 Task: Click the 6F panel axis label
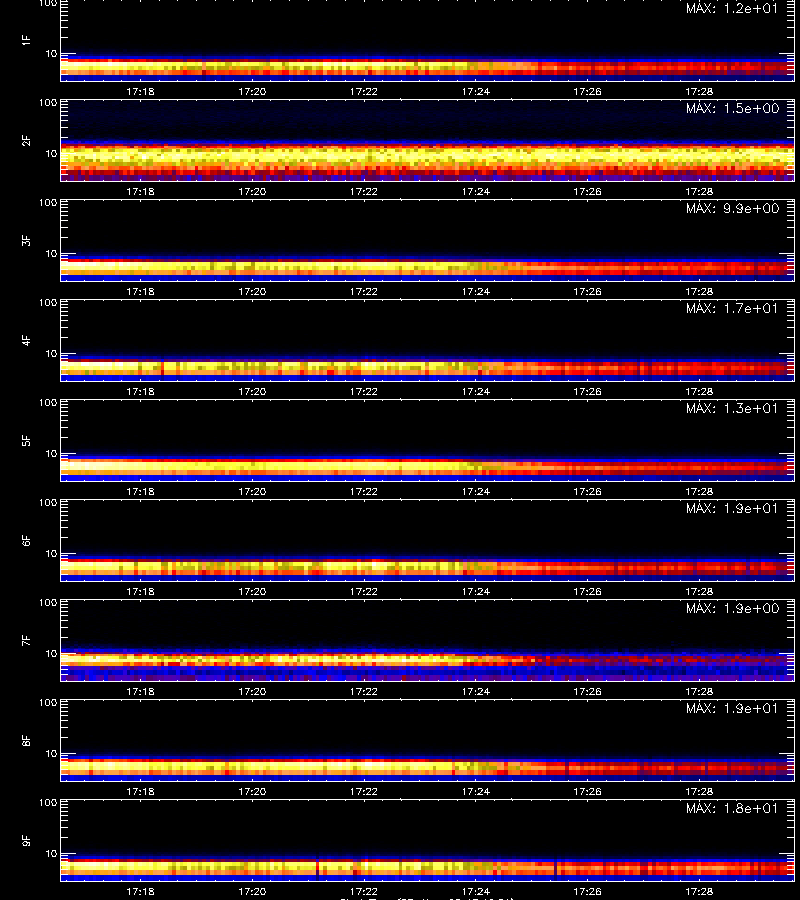tap(26, 540)
